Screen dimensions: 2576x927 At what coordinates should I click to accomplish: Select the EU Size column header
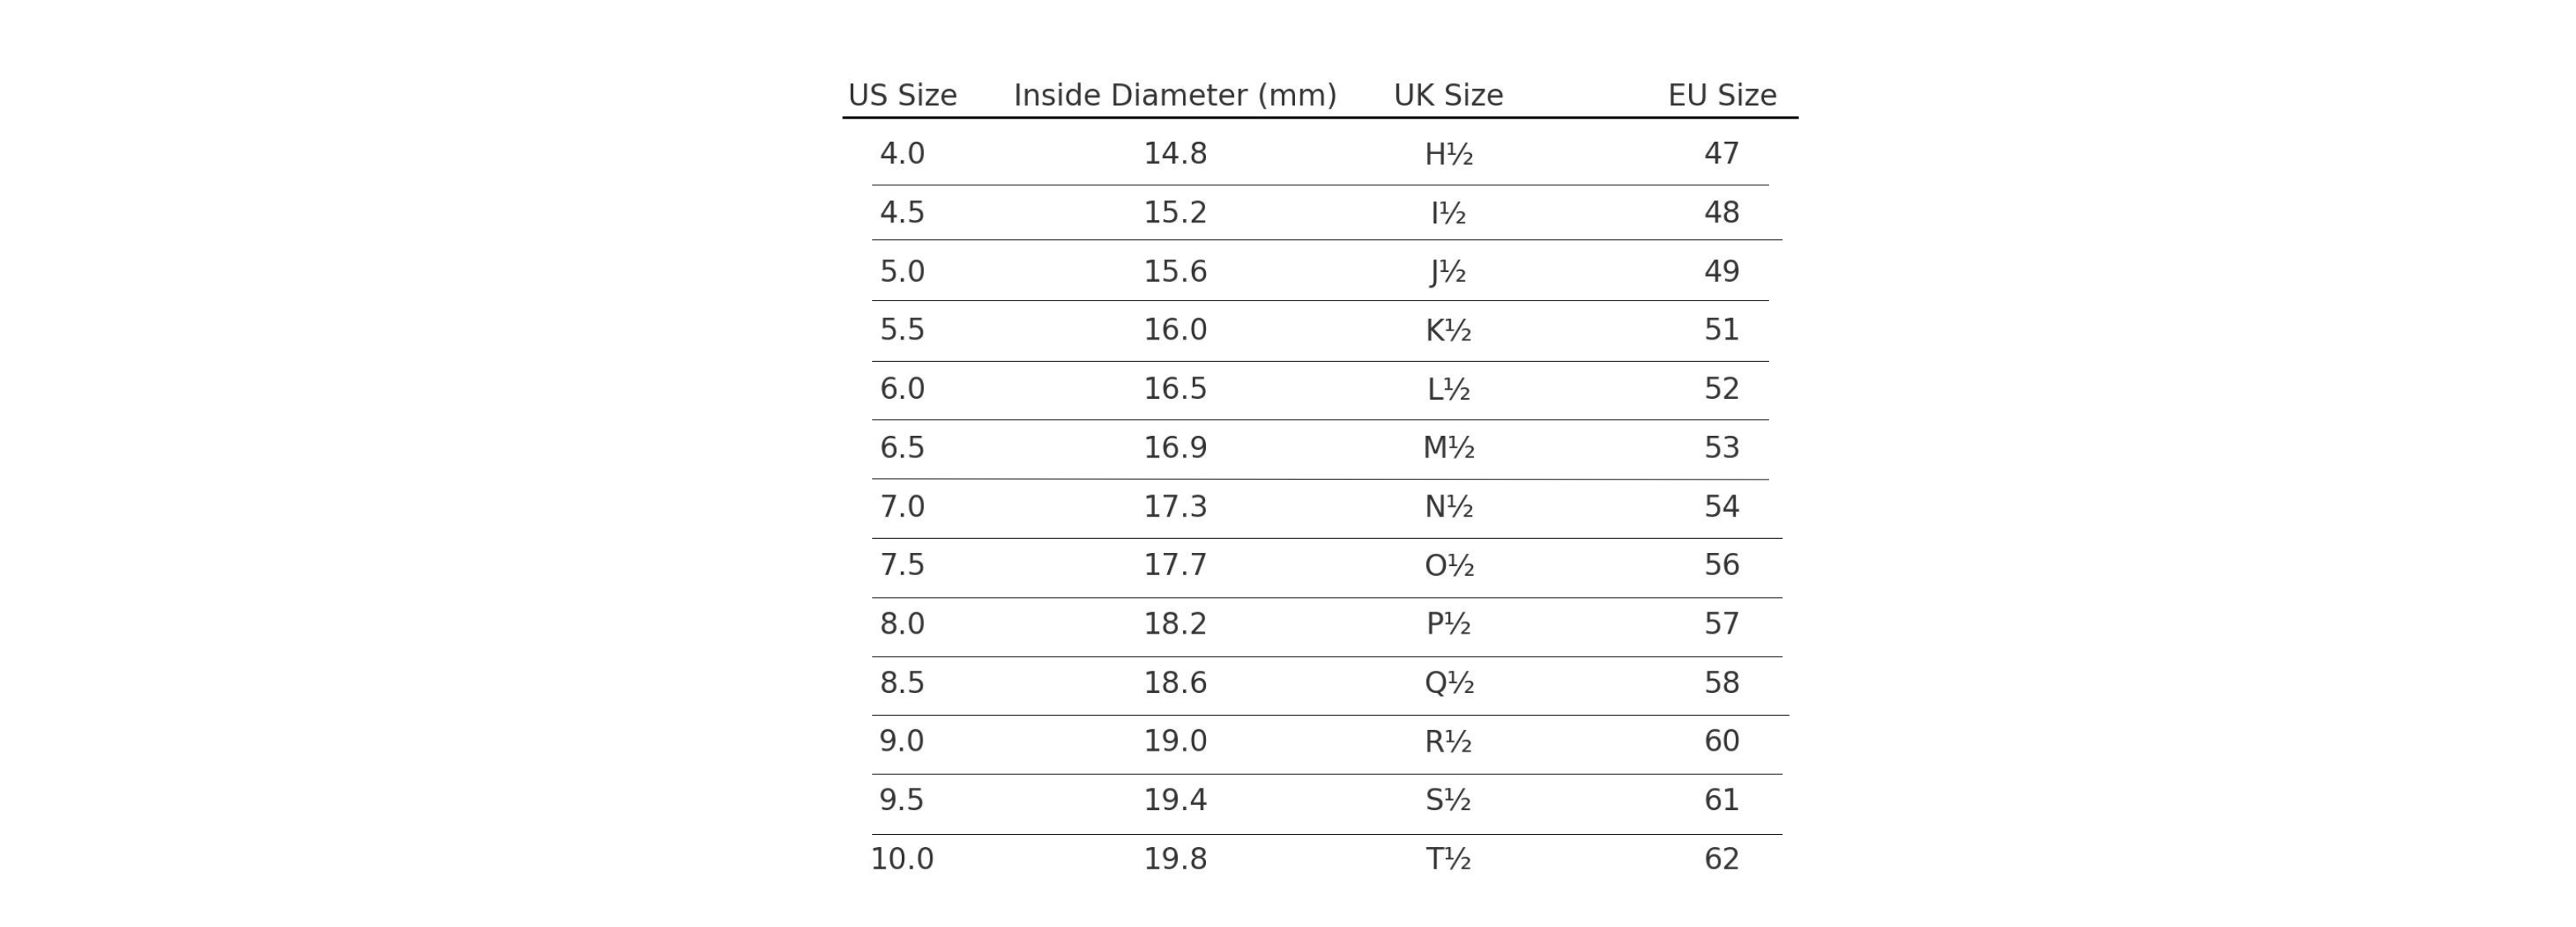point(1722,95)
